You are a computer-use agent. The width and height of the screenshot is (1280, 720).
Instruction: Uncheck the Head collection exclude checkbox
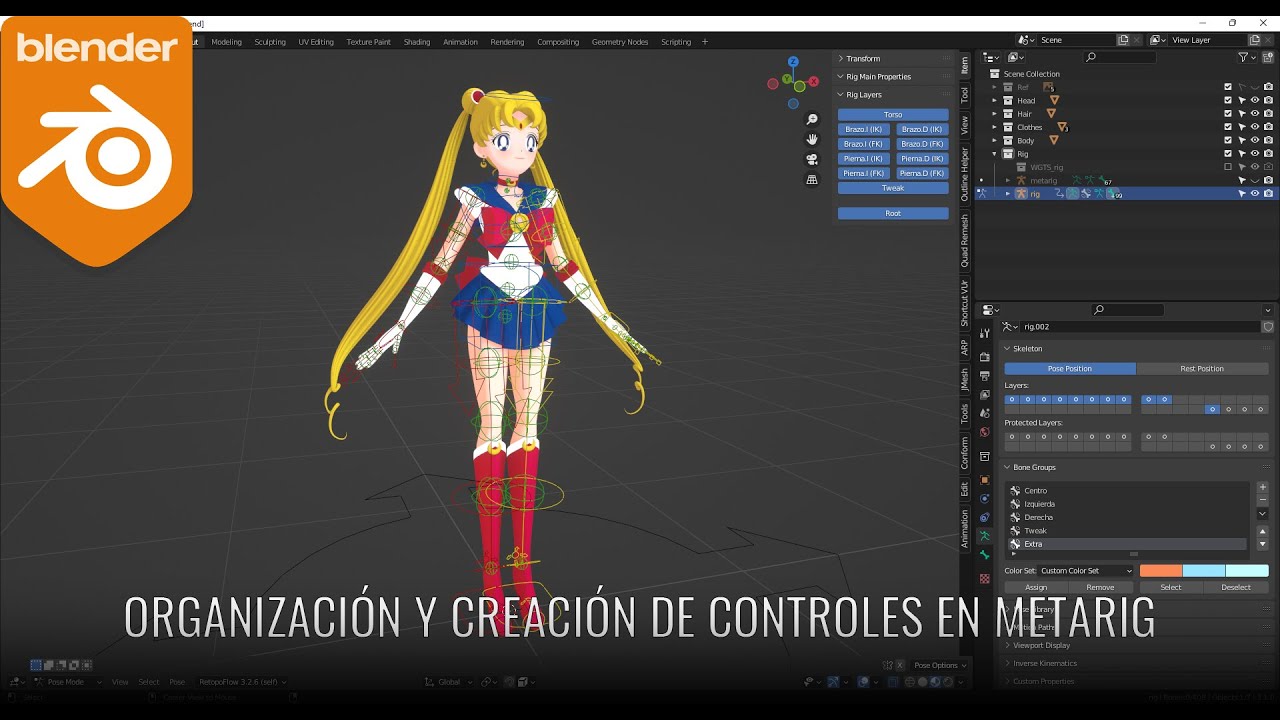(1228, 100)
